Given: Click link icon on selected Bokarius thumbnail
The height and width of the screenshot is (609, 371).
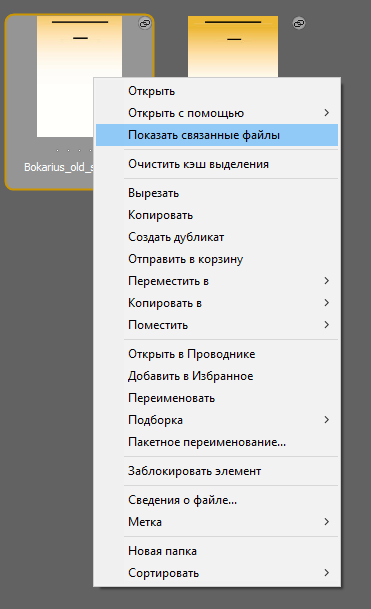Looking at the screenshot, I should pos(145,24).
